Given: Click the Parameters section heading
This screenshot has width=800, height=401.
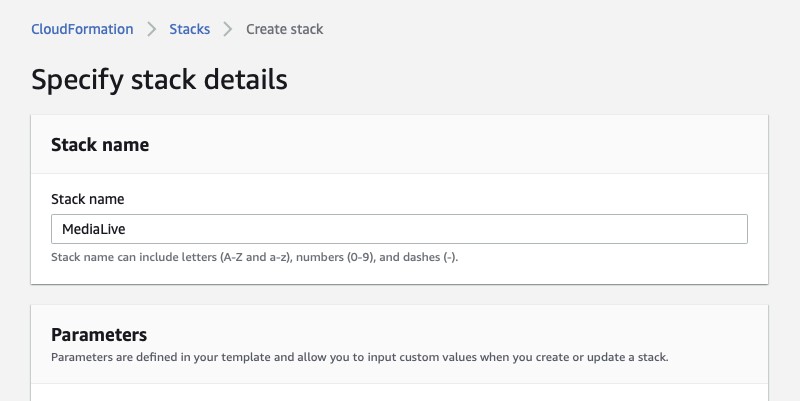Looking at the screenshot, I should [x=99, y=335].
